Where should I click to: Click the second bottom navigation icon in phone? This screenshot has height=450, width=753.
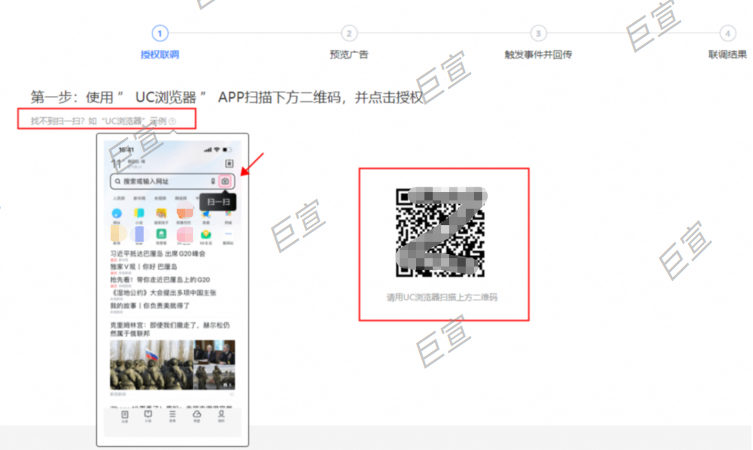(148, 414)
